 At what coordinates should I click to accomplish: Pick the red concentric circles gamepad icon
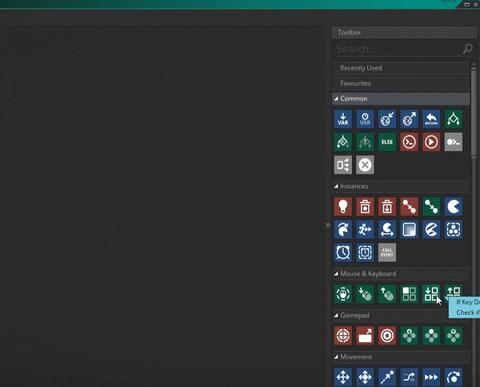(387, 336)
